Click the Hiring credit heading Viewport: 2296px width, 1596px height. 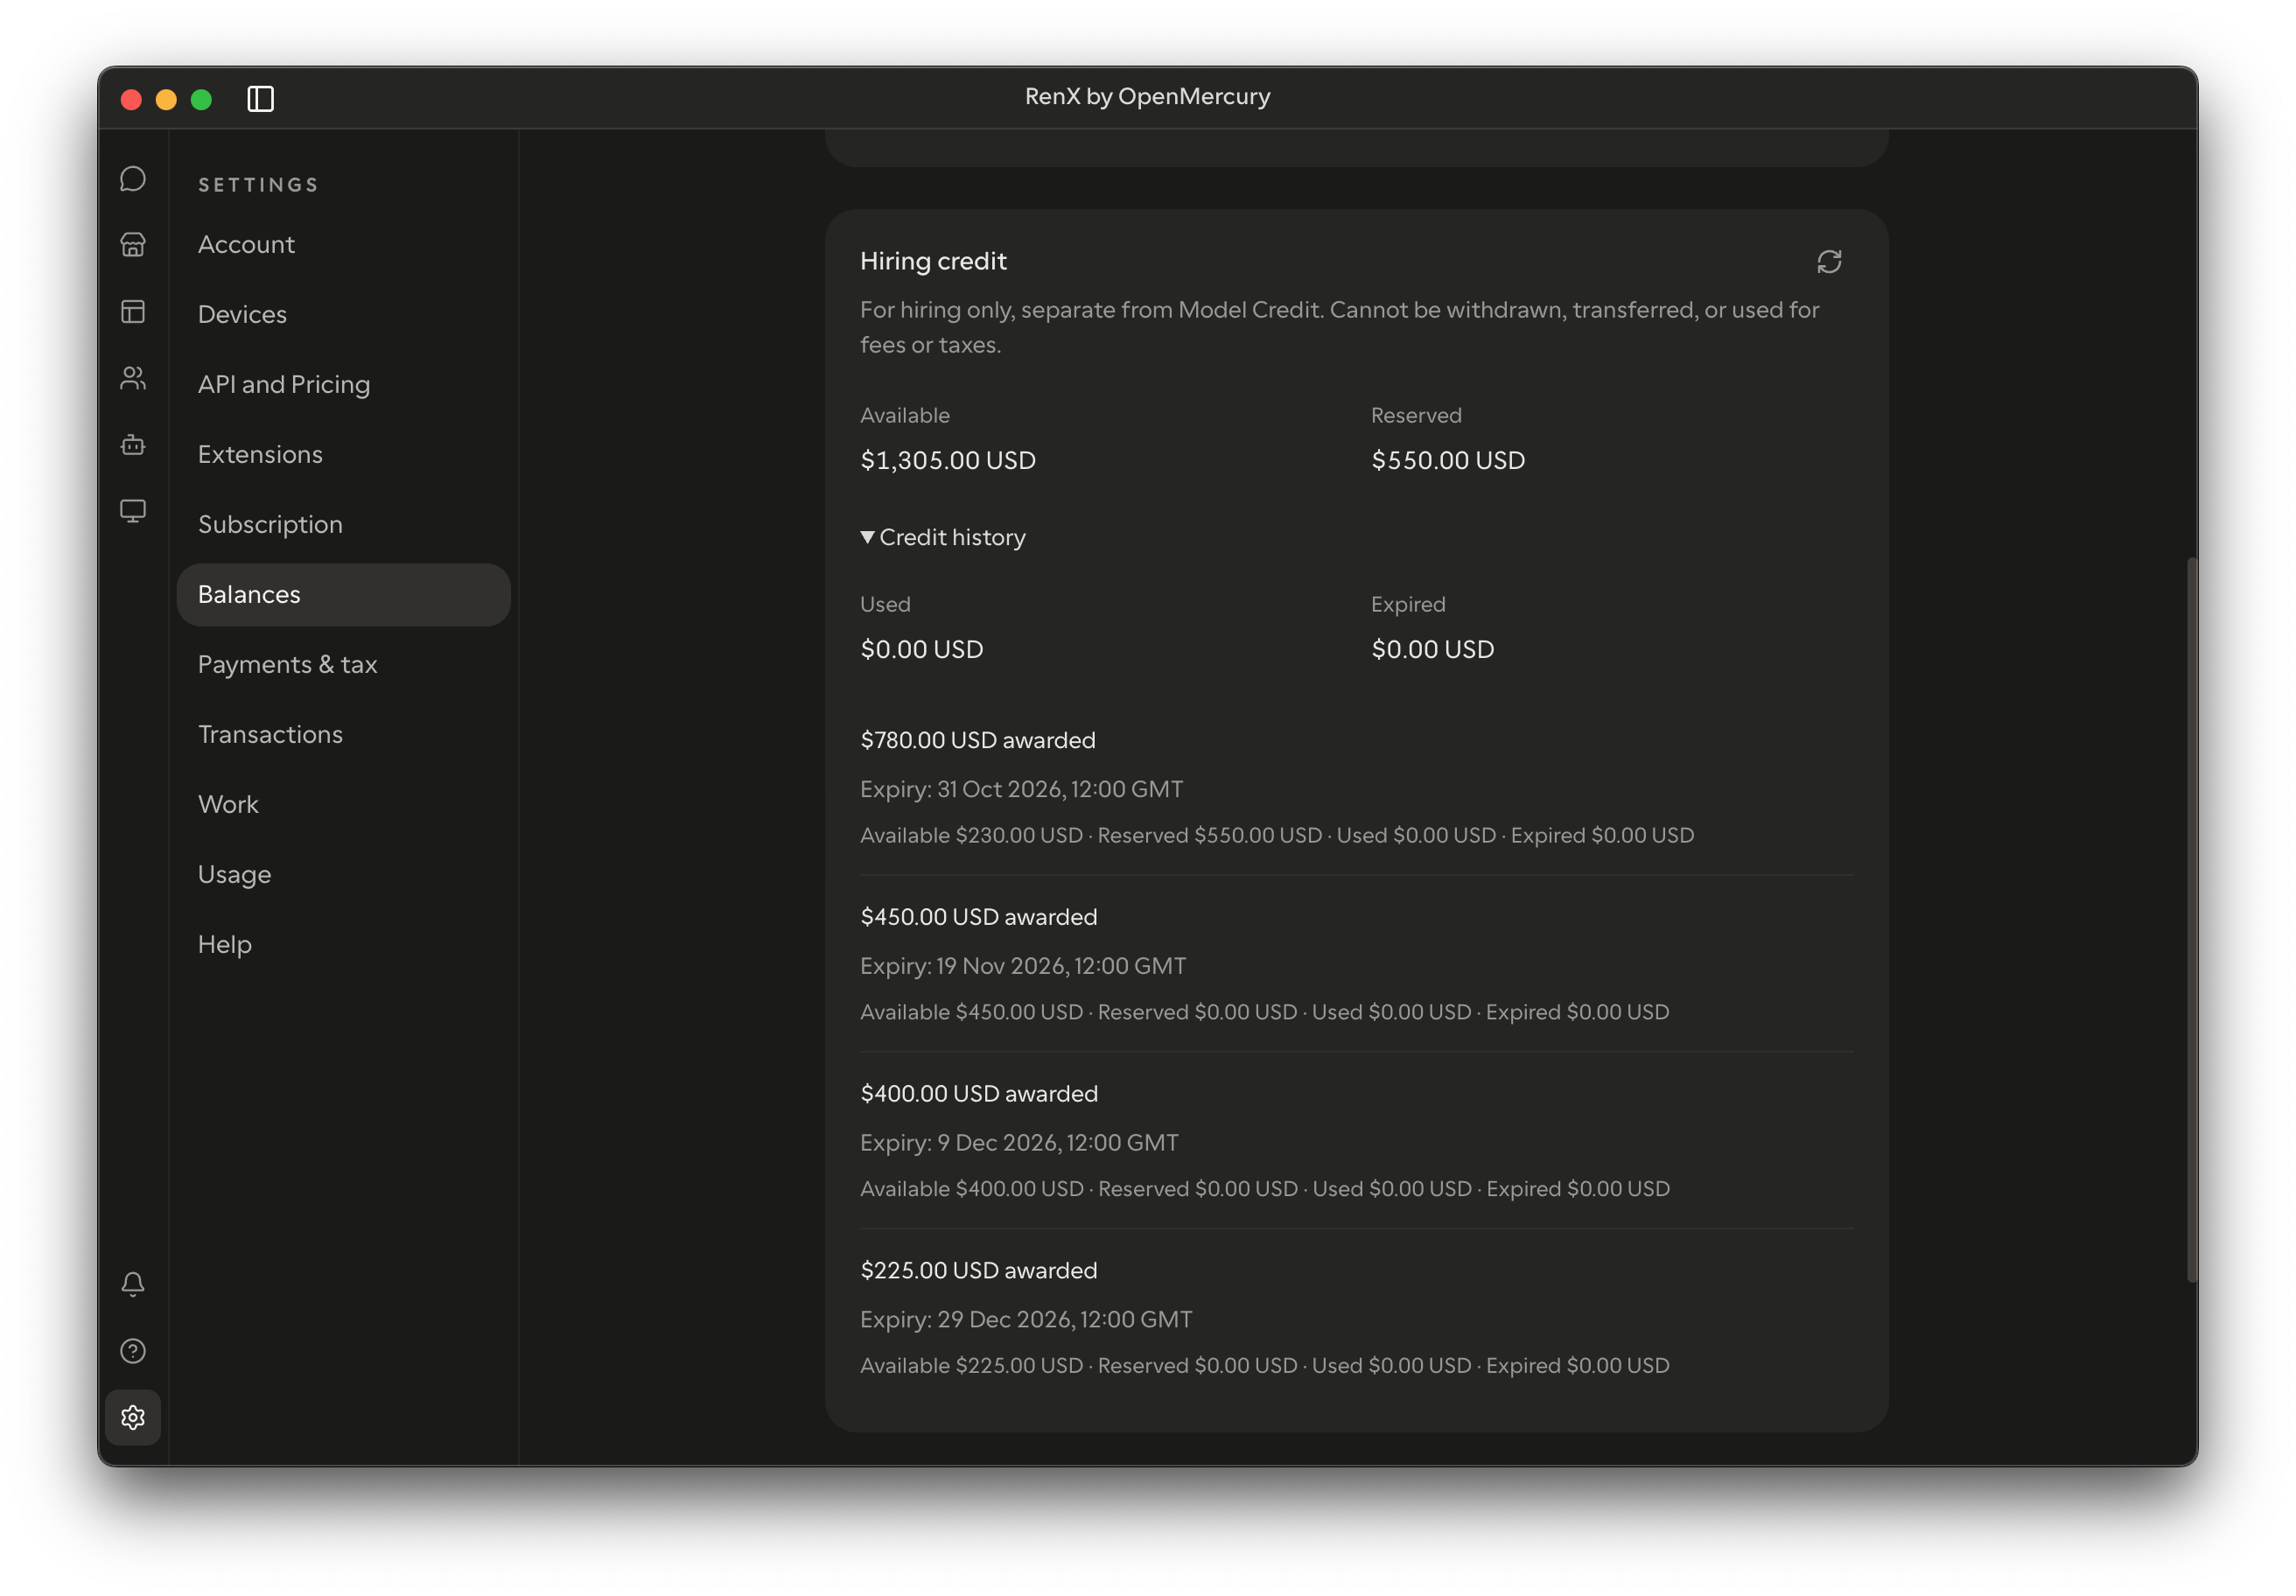pyautogui.click(x=933, y=261)
